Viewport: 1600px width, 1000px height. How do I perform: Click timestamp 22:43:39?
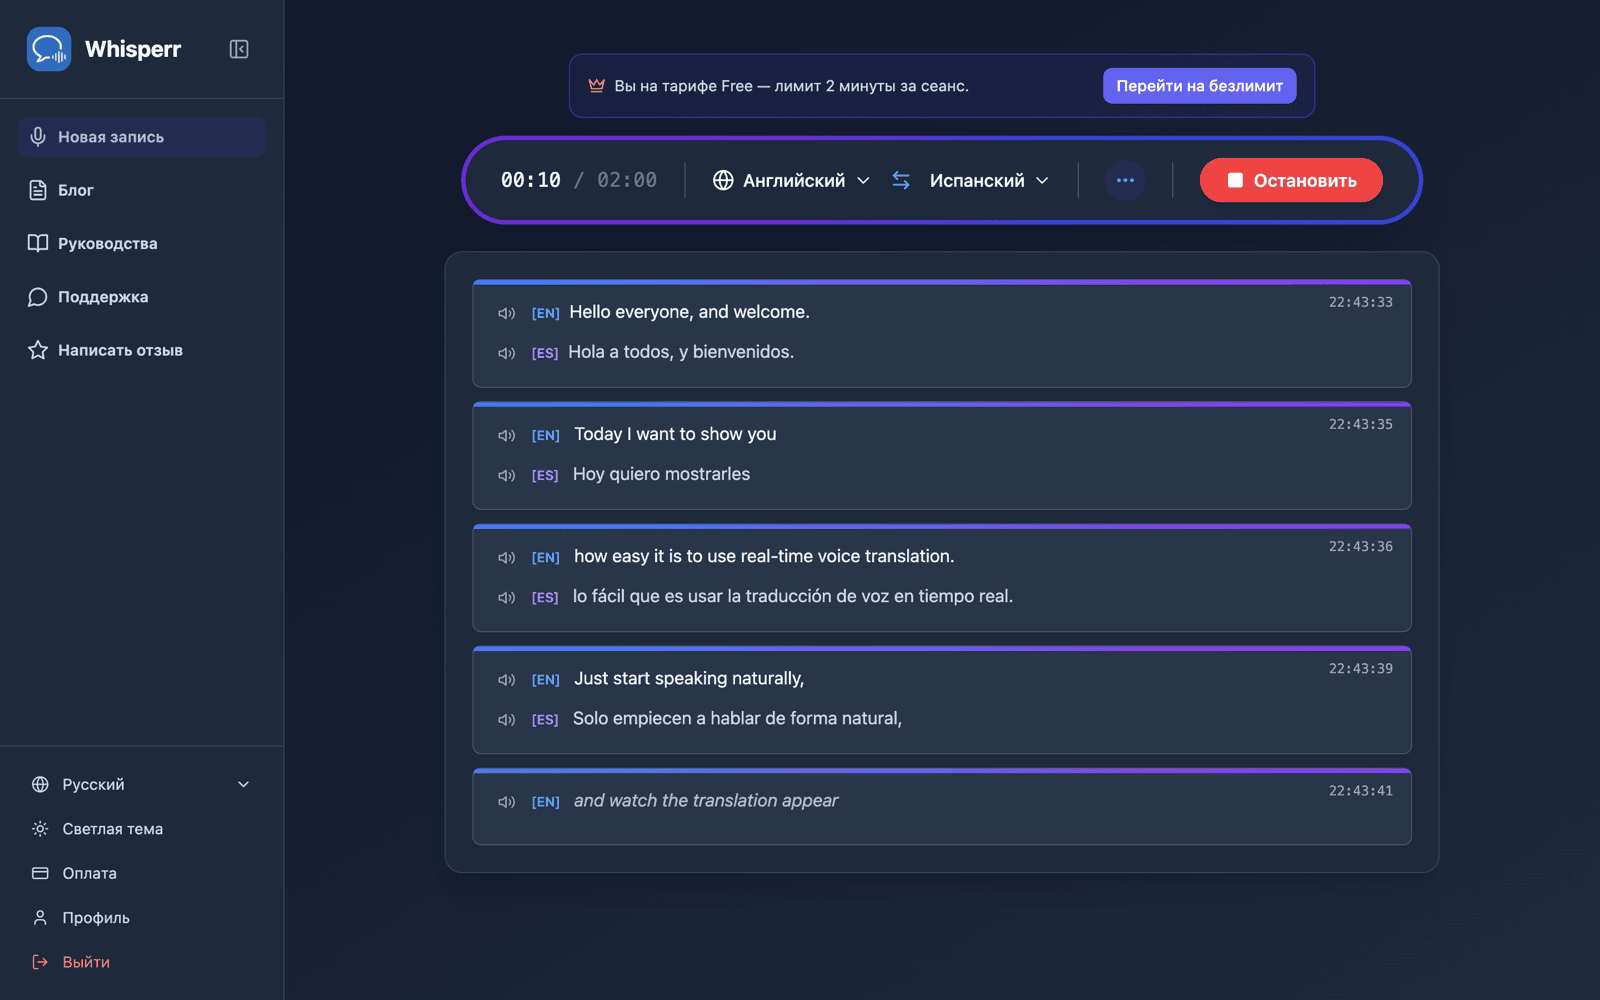click(x=1360, y=668)
